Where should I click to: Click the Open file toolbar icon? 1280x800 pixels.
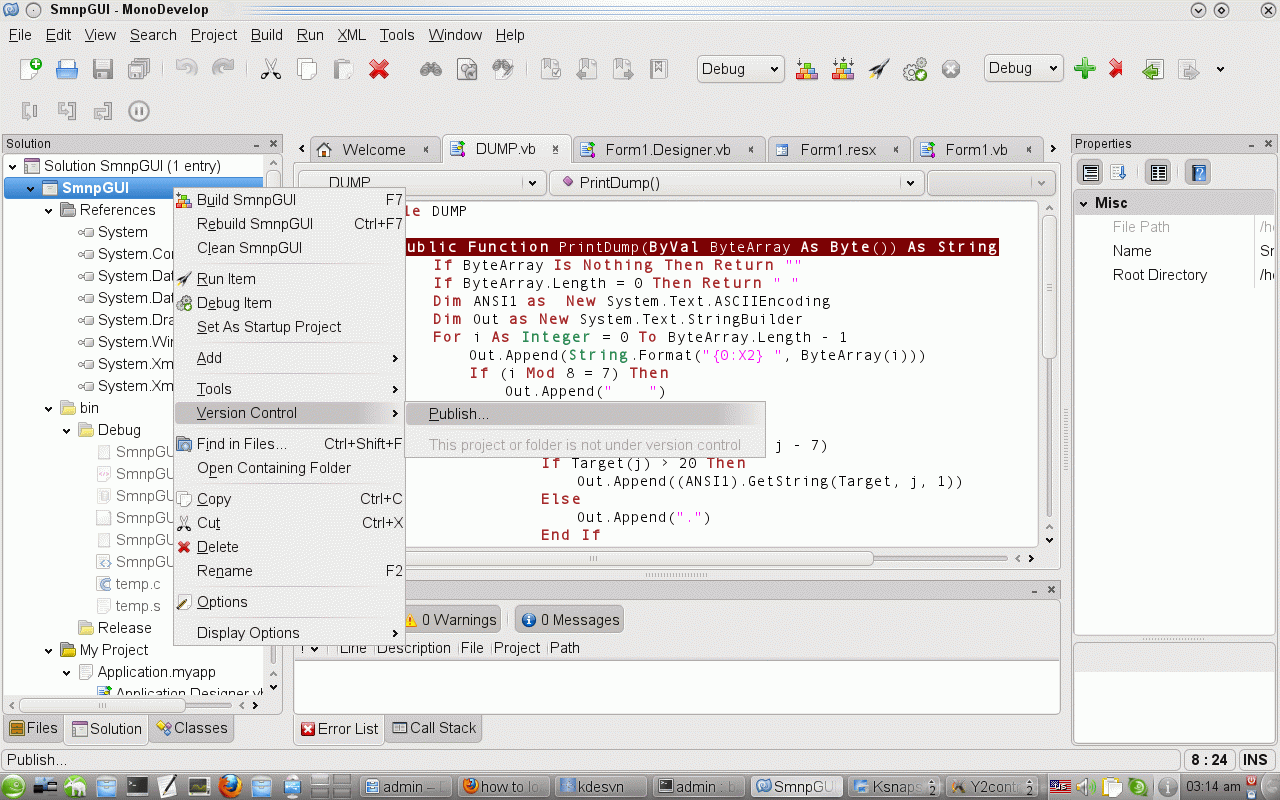pyautogui.click(x=67, y=69)
